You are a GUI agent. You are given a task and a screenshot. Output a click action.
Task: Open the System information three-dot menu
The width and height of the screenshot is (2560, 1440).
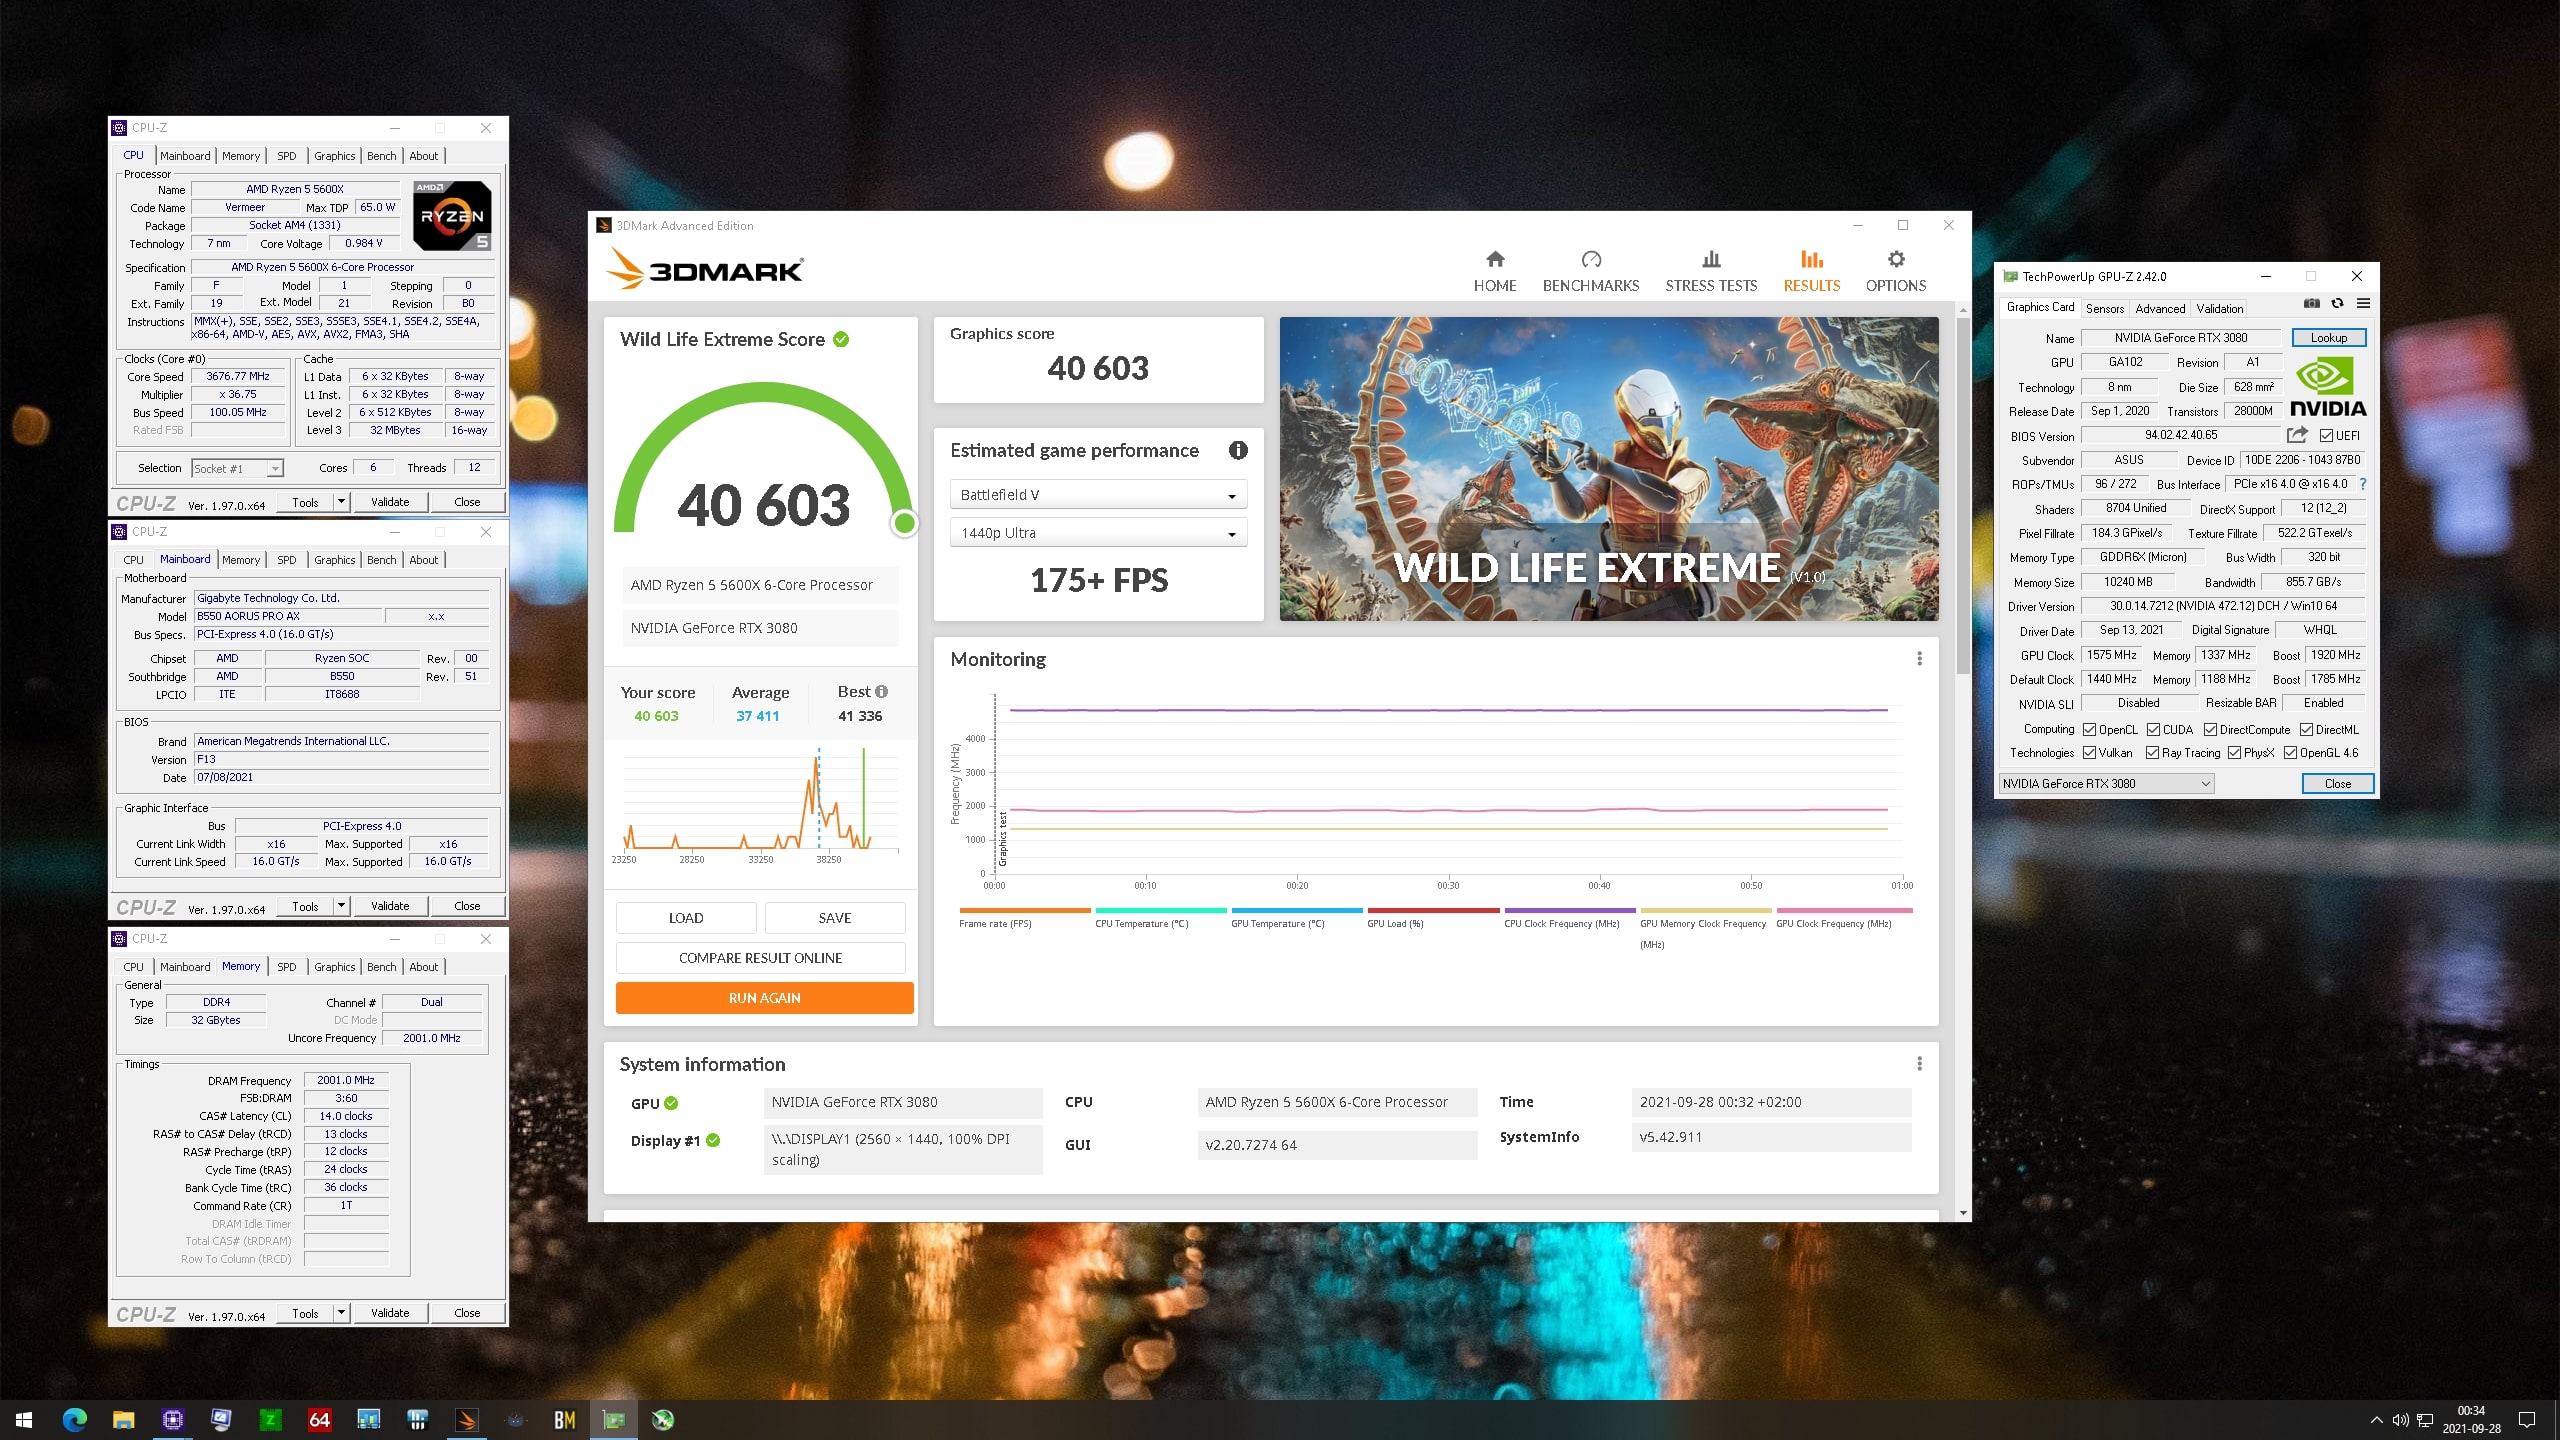click(x=1919, y=1063)
